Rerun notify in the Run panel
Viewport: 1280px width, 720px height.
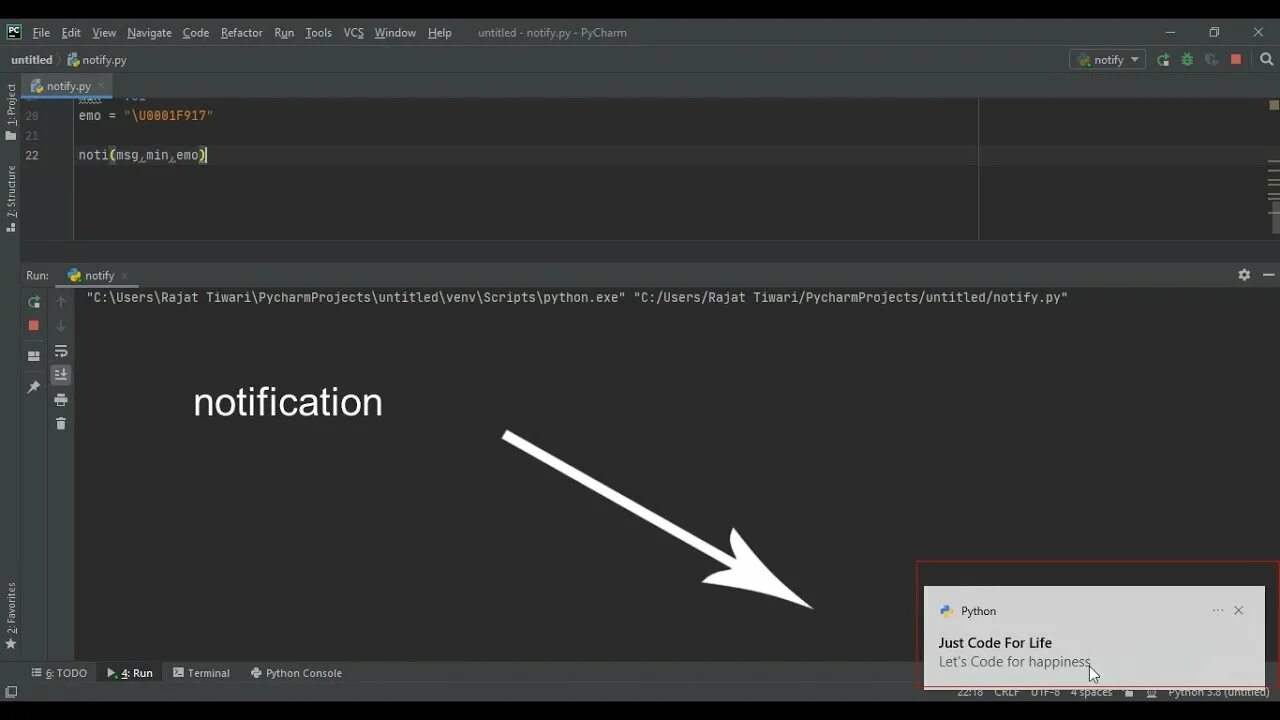(x=34, y=301)
